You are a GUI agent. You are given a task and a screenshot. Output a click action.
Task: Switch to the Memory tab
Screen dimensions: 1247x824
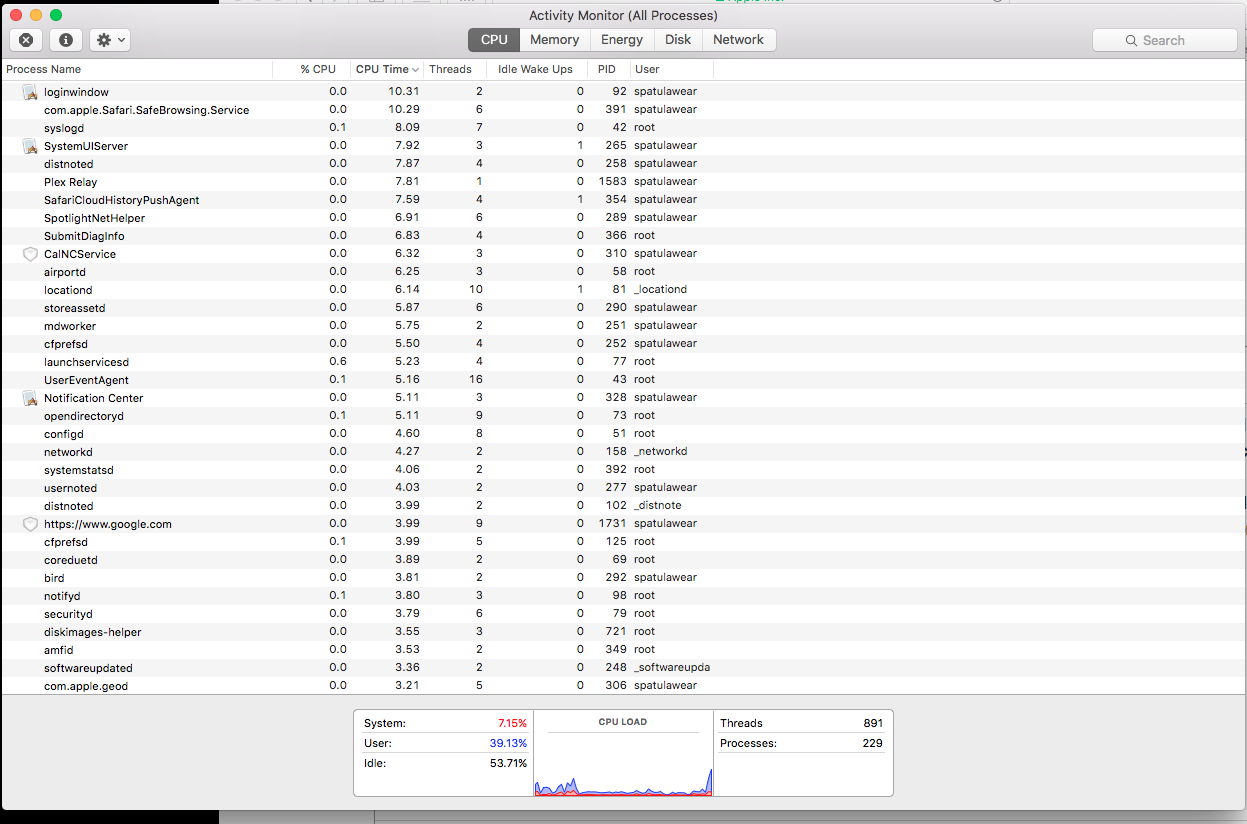pyautogui.click(x=554, y=40)
